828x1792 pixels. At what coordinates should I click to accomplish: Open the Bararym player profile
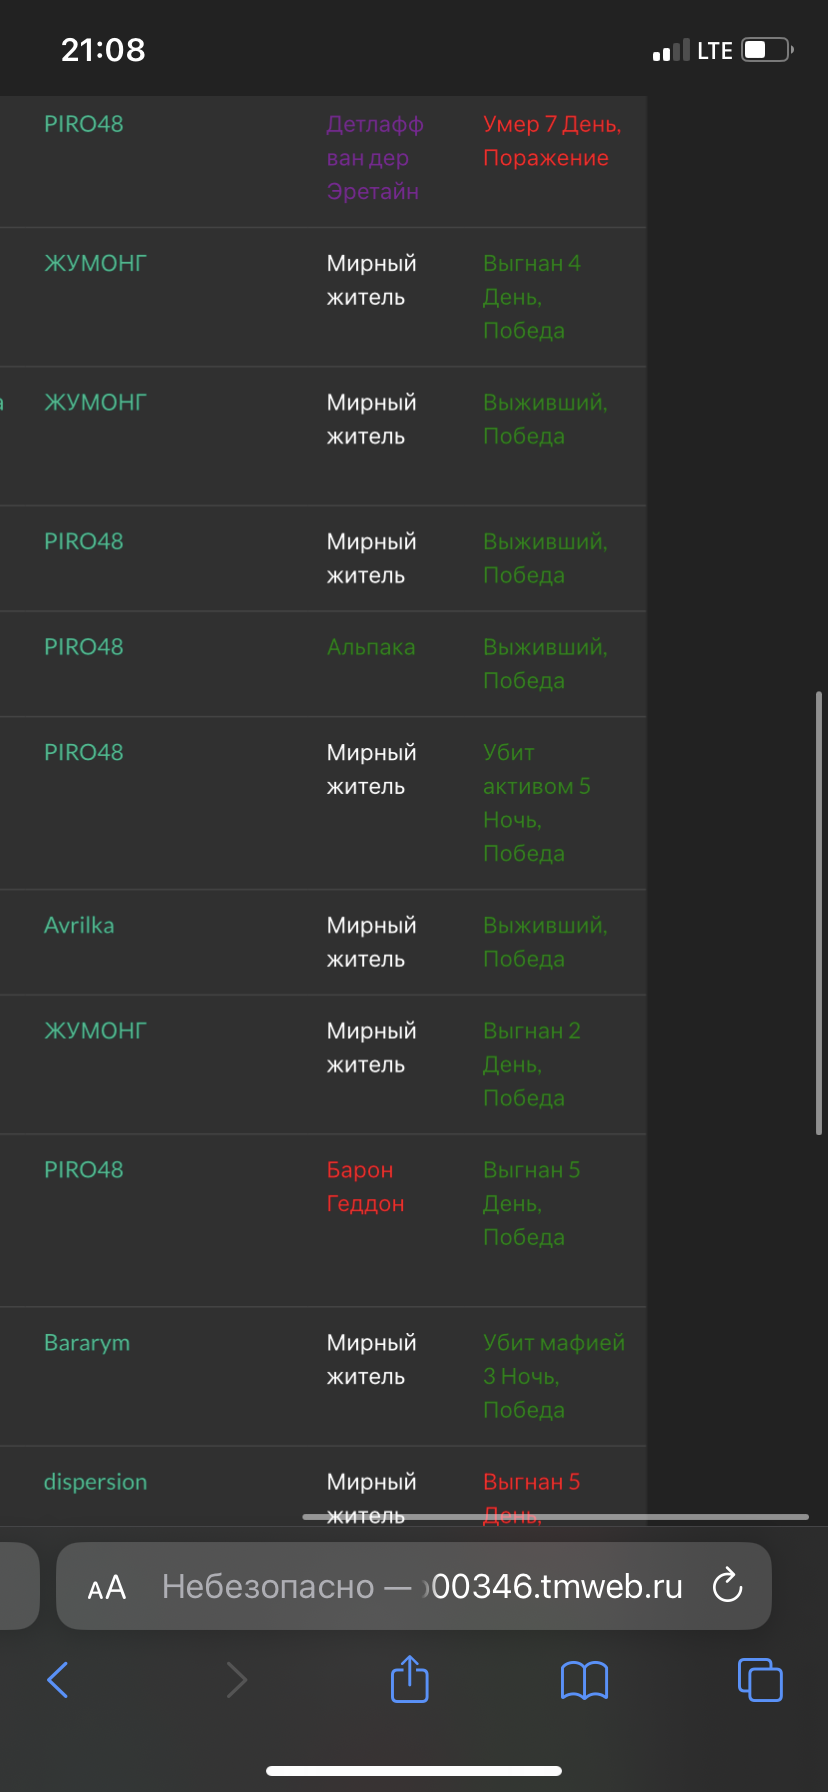pos(87,1342)
